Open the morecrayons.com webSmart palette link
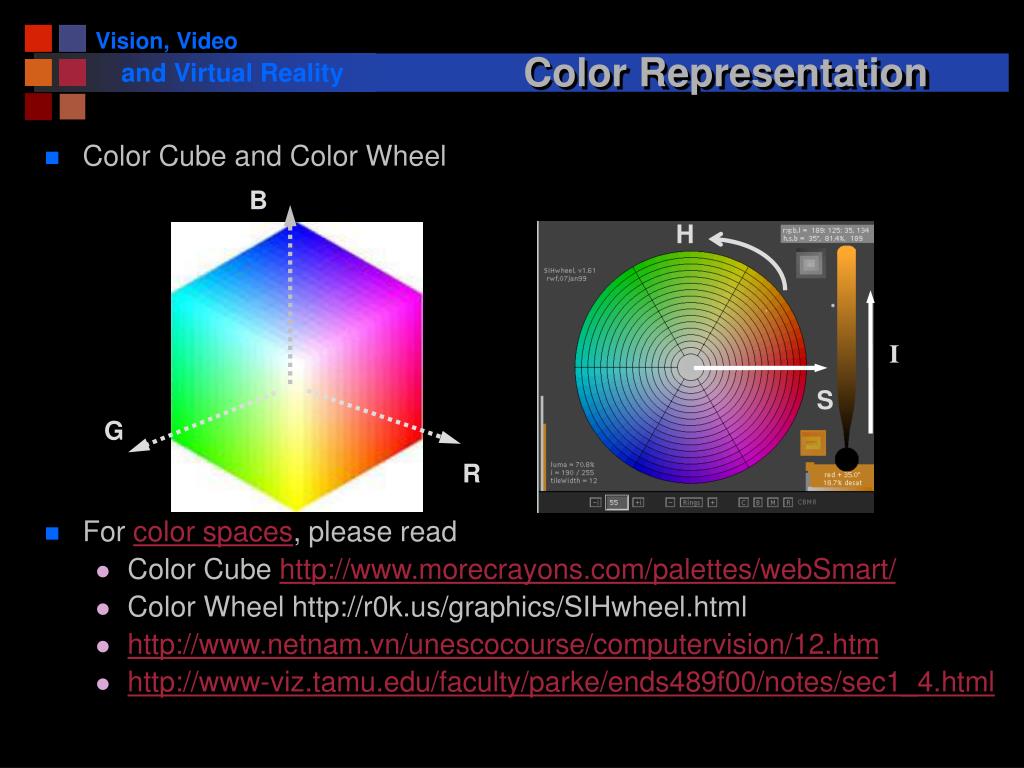Screen dimensions: 1024x768 pyautogui.click(x=587, y=569)
